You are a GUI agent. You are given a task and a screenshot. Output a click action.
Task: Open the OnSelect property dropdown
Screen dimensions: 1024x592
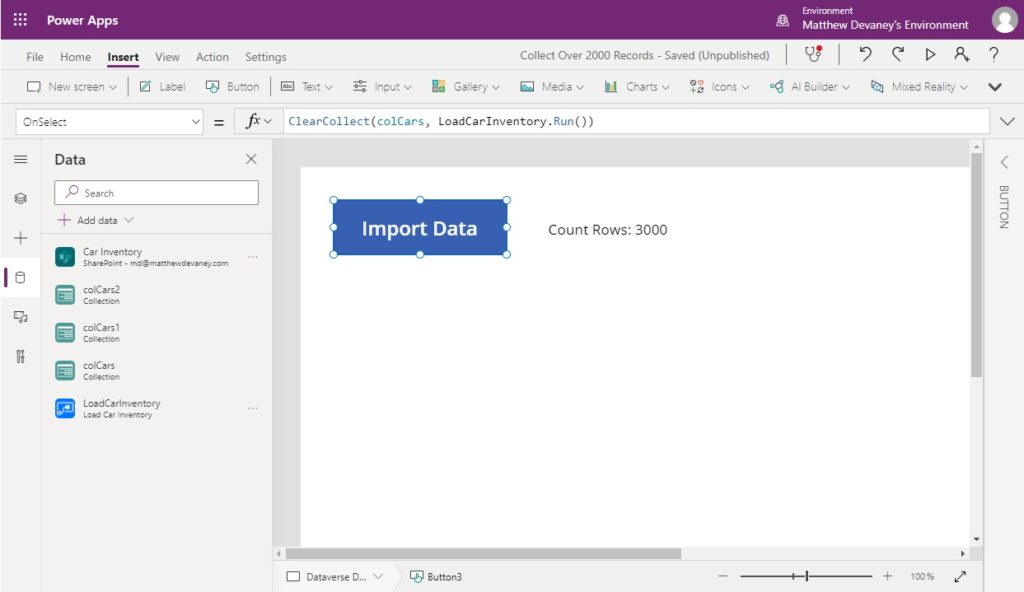[109, 122]
